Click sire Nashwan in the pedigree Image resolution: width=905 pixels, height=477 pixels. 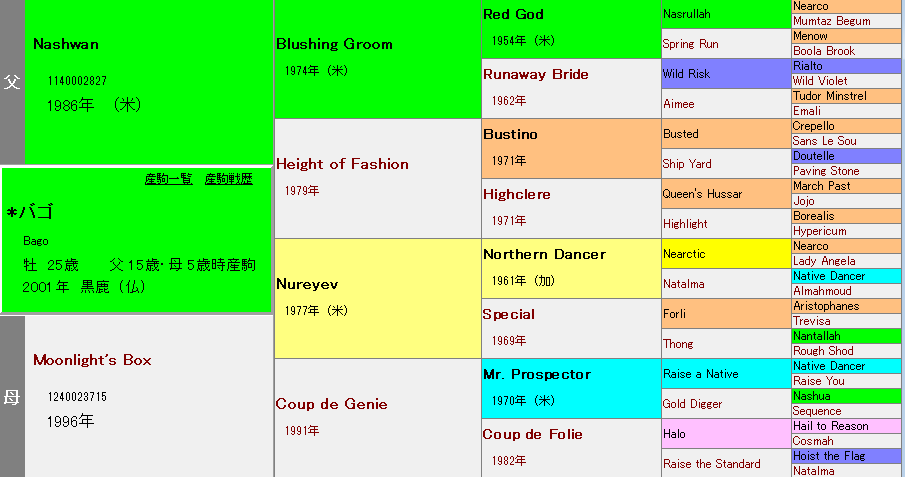pos(66,44)
